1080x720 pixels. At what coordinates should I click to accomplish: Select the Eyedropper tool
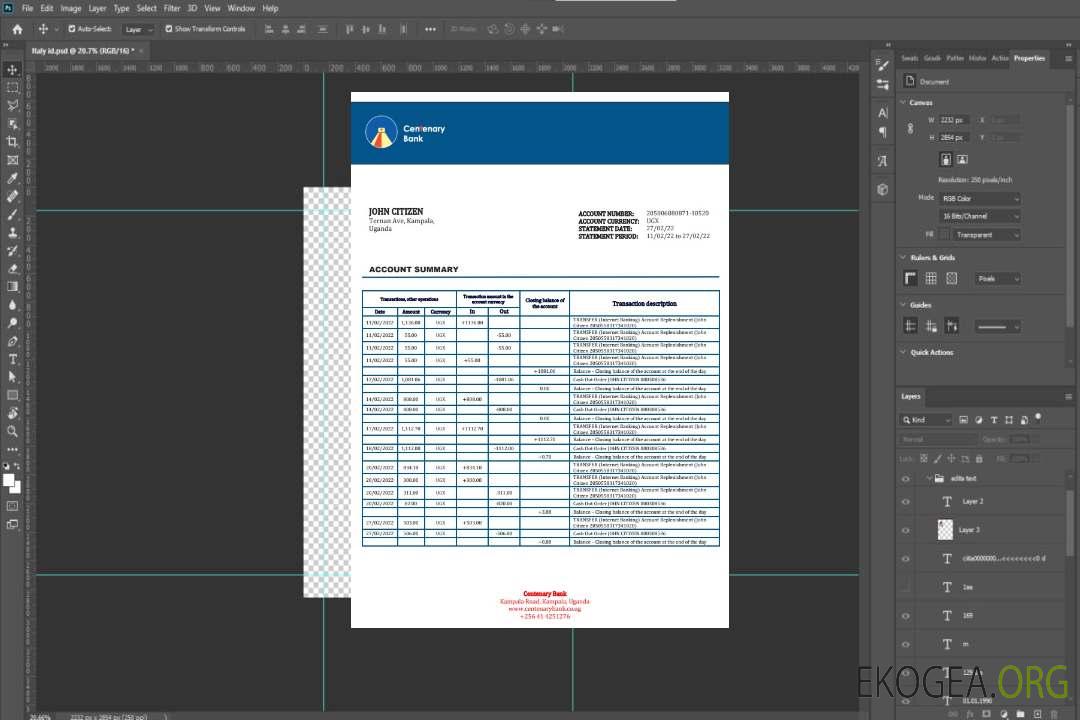click(13, 178)
